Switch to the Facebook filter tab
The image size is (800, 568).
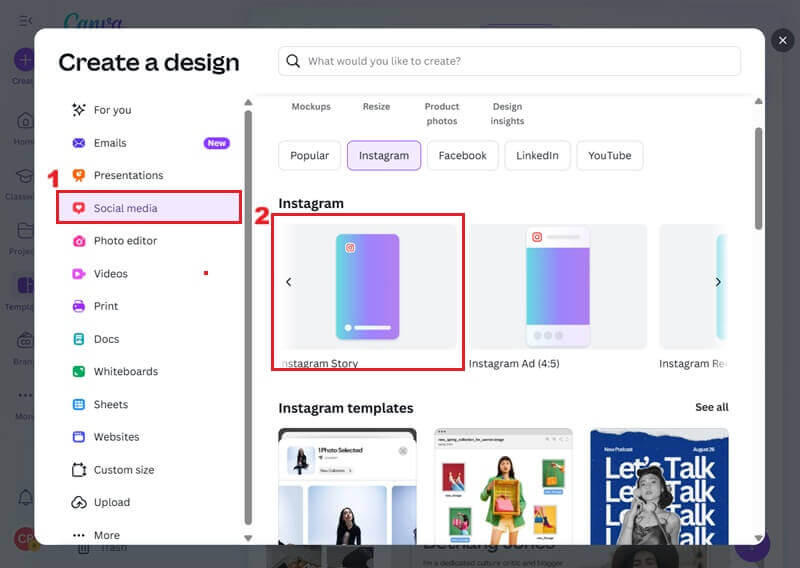(462, 156)
